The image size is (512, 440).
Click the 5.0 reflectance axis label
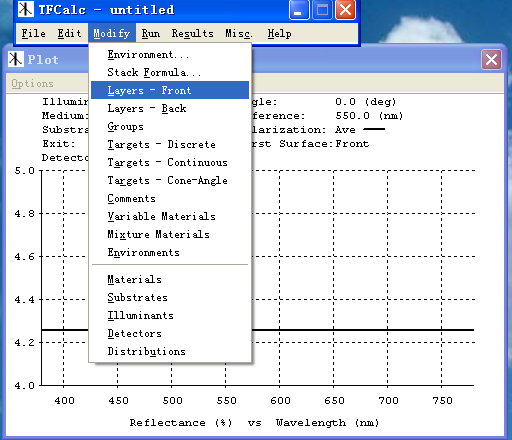point(24,171)
